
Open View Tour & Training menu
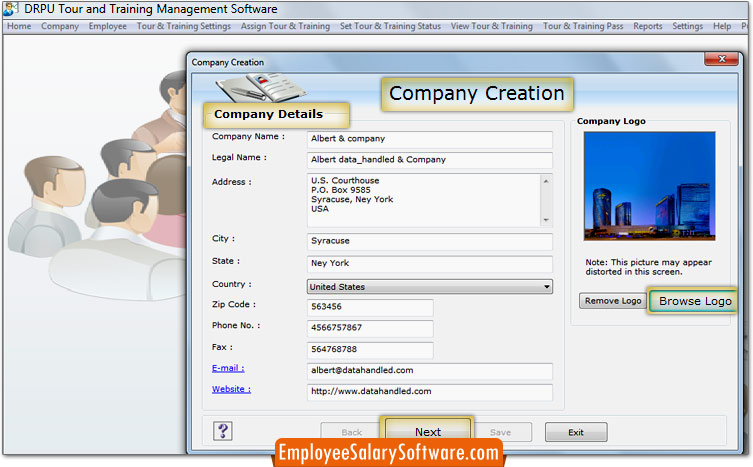coord(491,26)
